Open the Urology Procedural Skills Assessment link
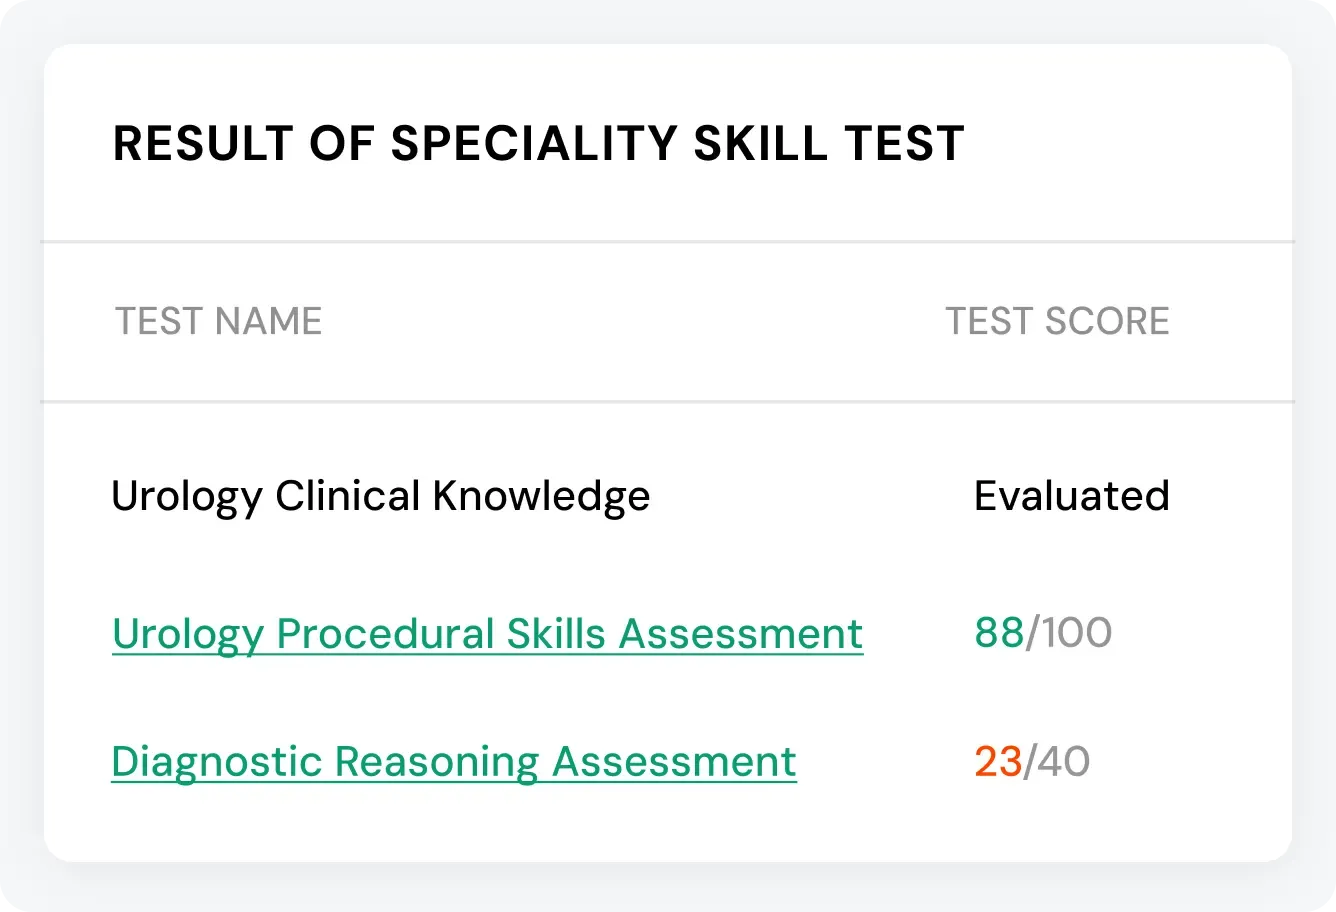The image size is (1336, 912). [487, 634]
